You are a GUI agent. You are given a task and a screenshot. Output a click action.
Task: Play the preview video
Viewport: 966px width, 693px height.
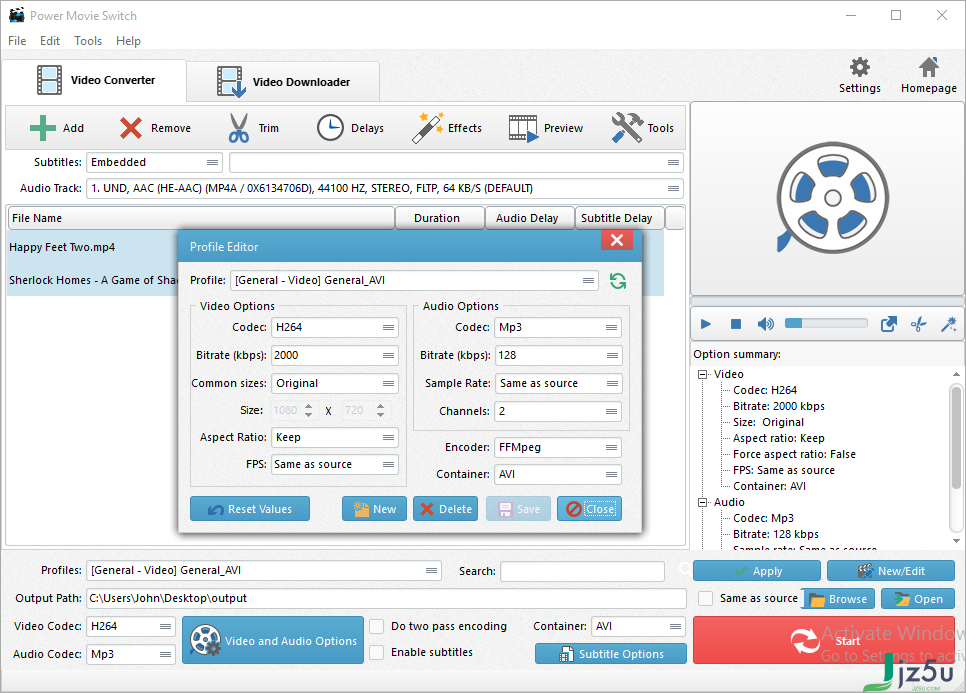click(x=706, y=324)
